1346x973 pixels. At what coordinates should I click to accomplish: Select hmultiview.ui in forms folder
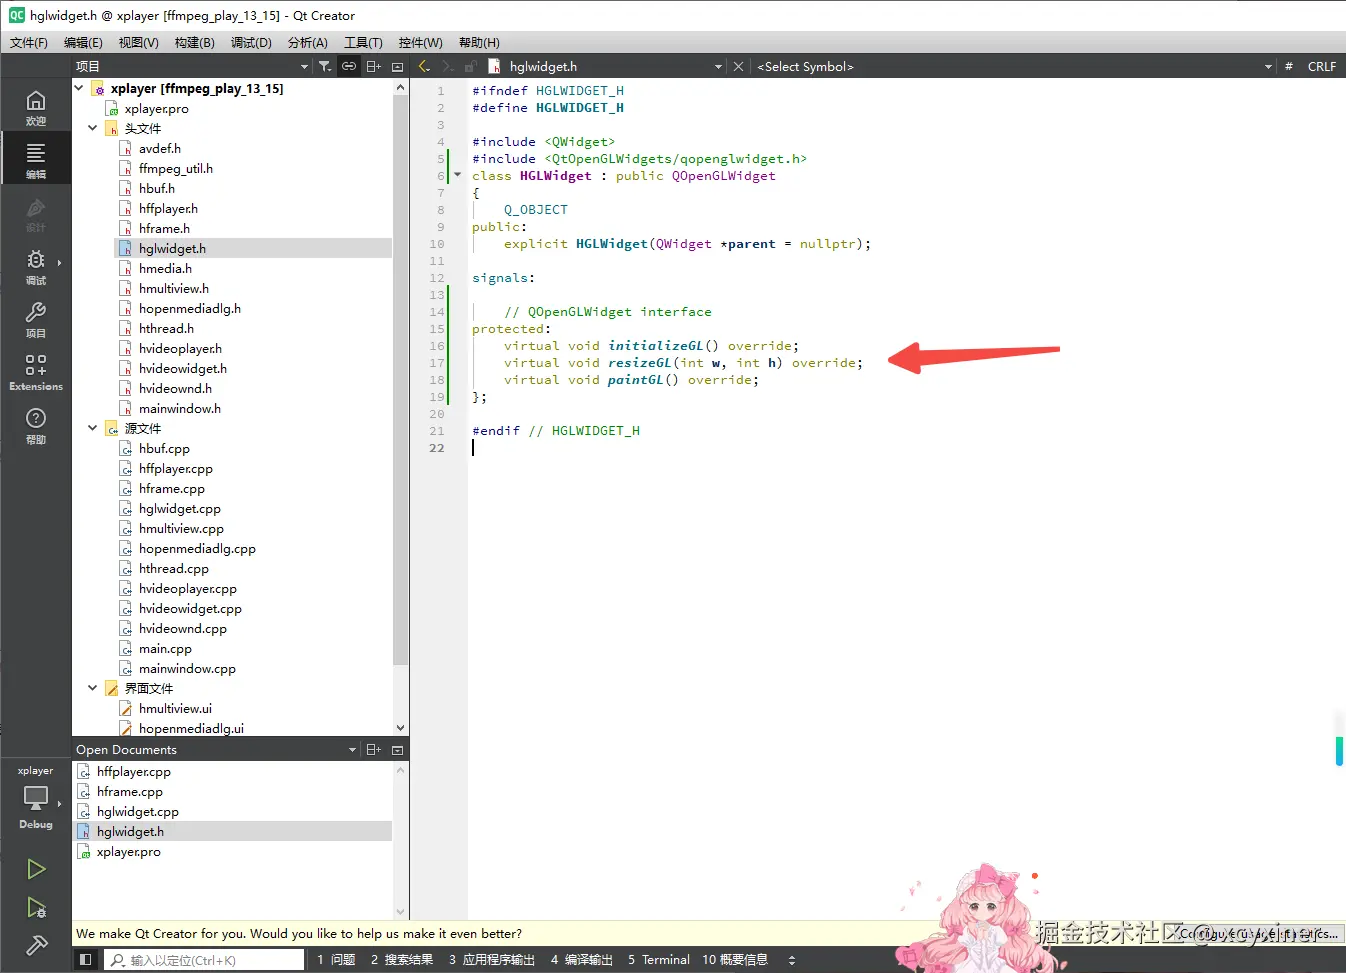click(175, 708)
